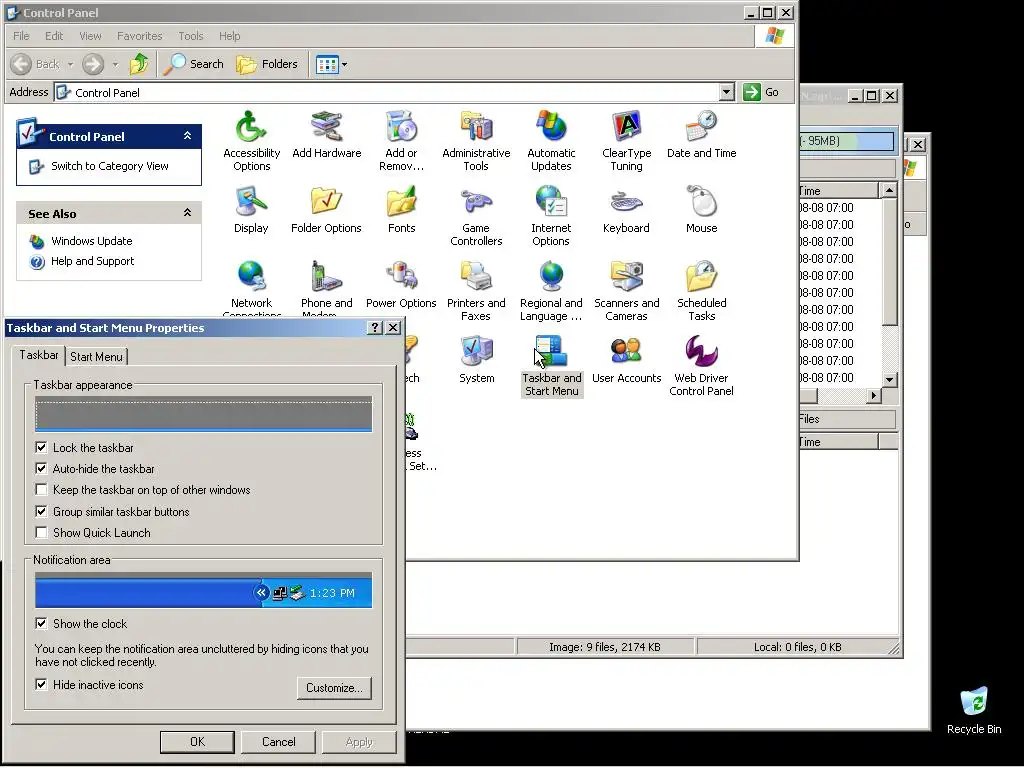The width and height of the screenshot is (1024, 768).
Task: Open ClearType Tuning icon
Action: tap(626, 140)
